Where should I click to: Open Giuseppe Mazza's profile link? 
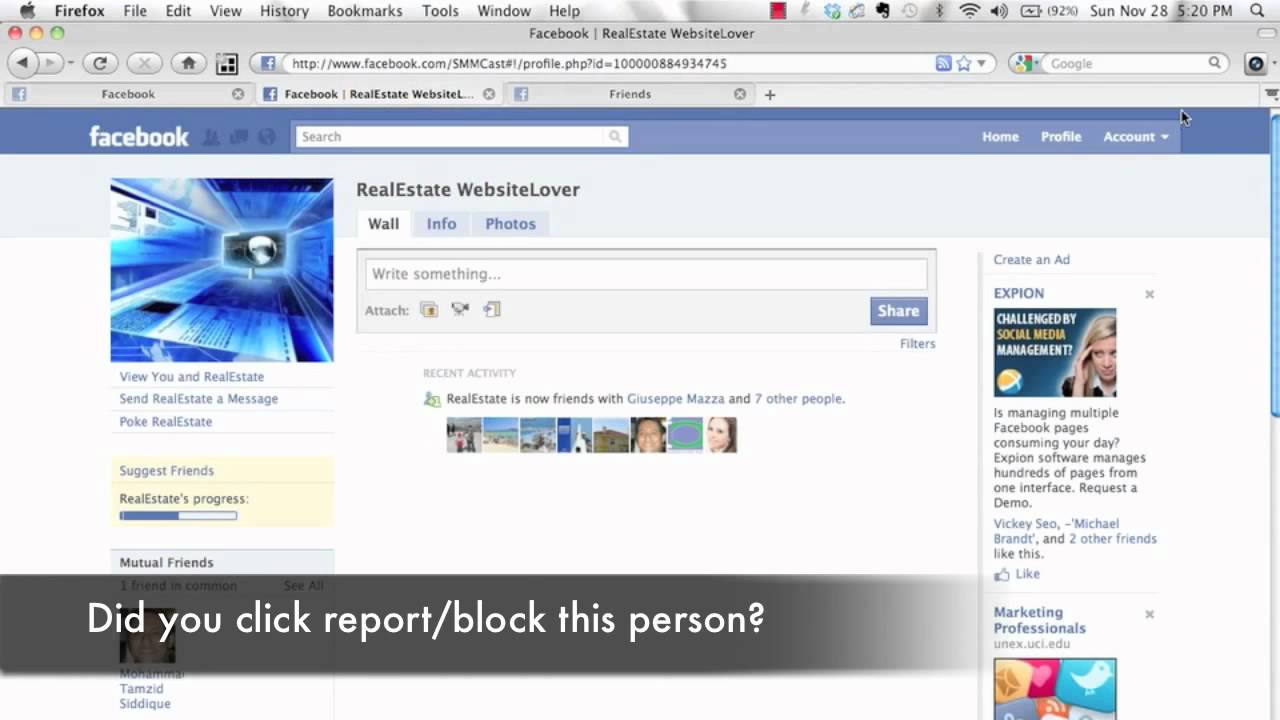pos(676,399)
